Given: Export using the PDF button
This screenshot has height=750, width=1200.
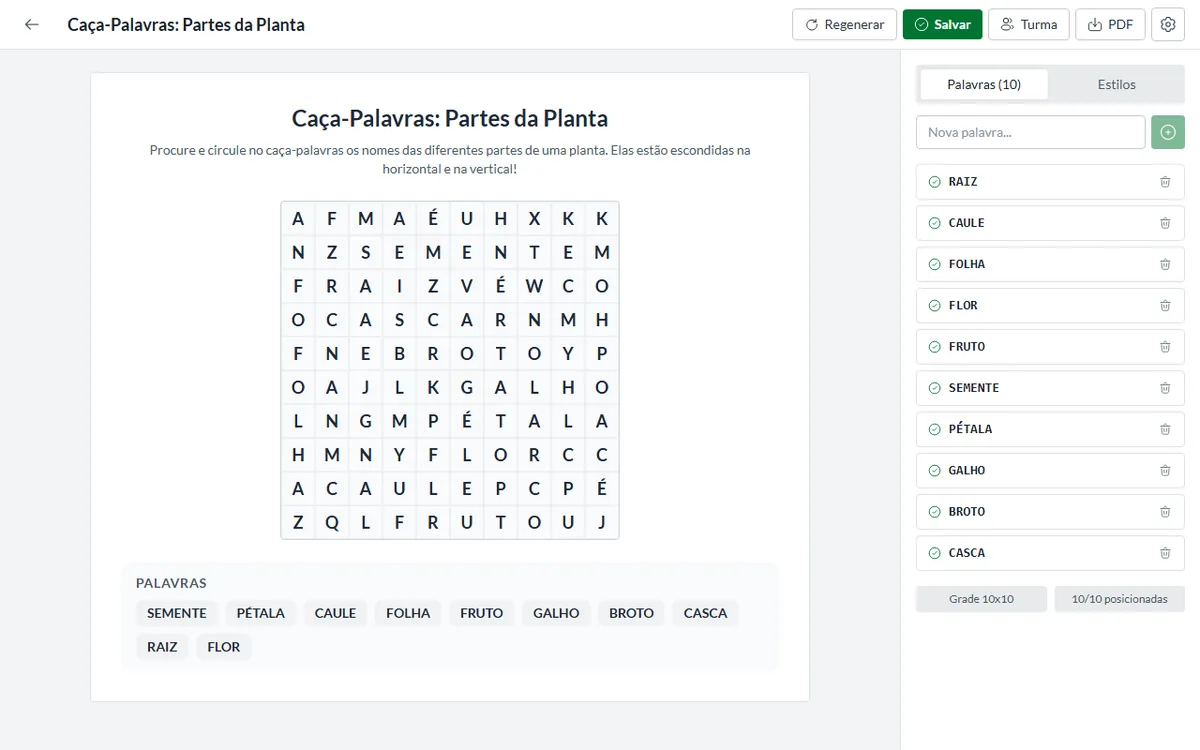Looking at the screenshot, I should click(1110, 25).
